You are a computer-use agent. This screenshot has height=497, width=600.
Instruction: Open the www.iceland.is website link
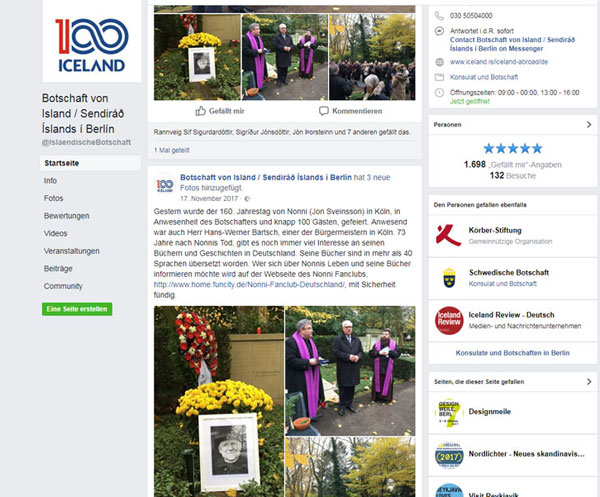[x=499, y=62]
